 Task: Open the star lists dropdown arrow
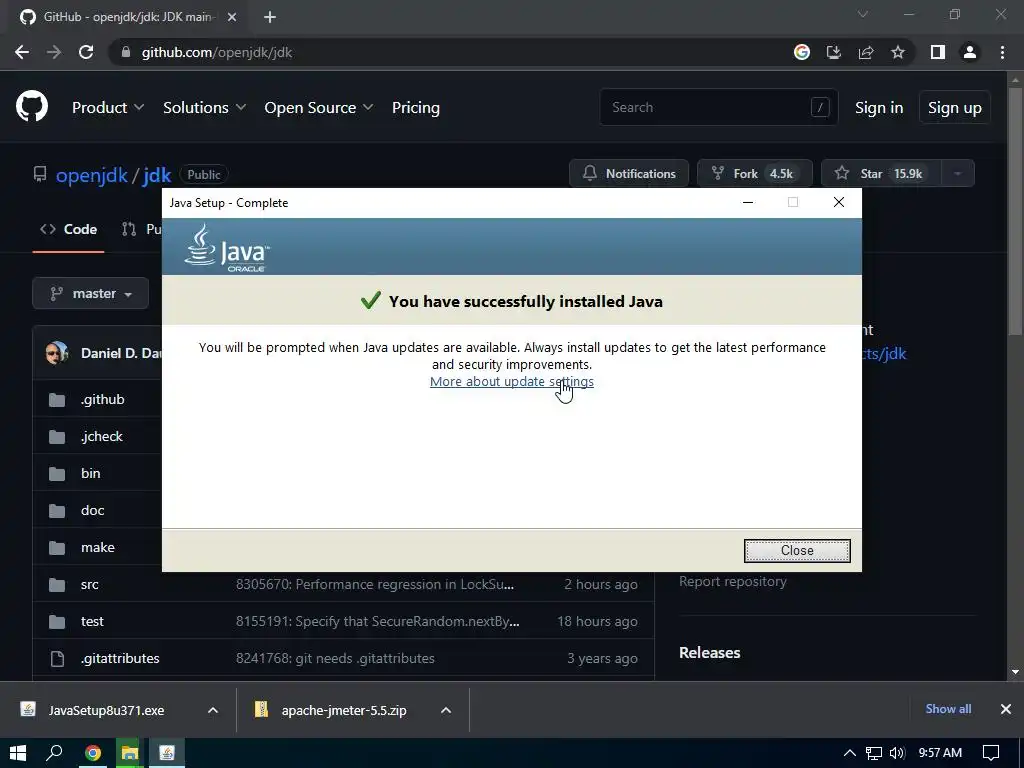tap(958, 174)
